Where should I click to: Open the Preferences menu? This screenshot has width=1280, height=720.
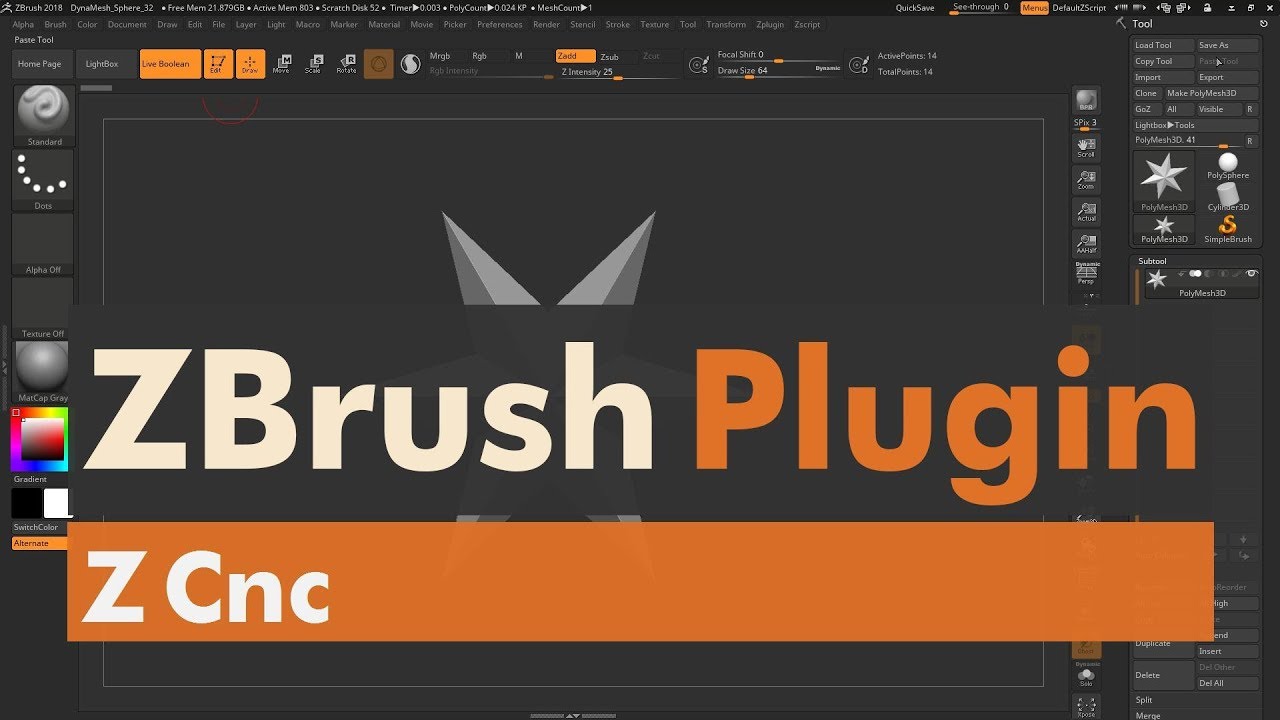(500, 24)
